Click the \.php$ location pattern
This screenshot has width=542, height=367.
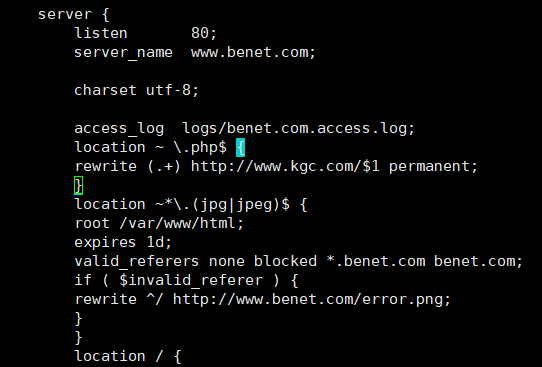[x=200, y=148]
